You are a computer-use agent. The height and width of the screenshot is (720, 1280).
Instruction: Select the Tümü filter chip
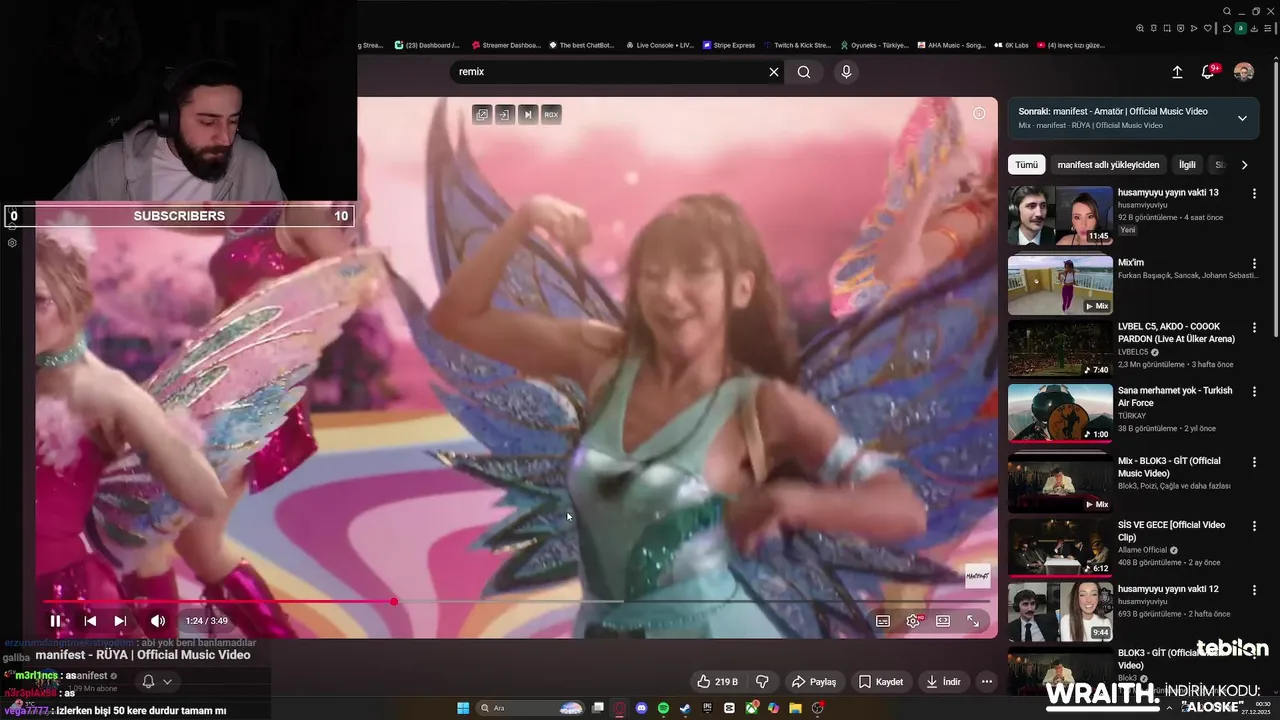coord(1026,165)
